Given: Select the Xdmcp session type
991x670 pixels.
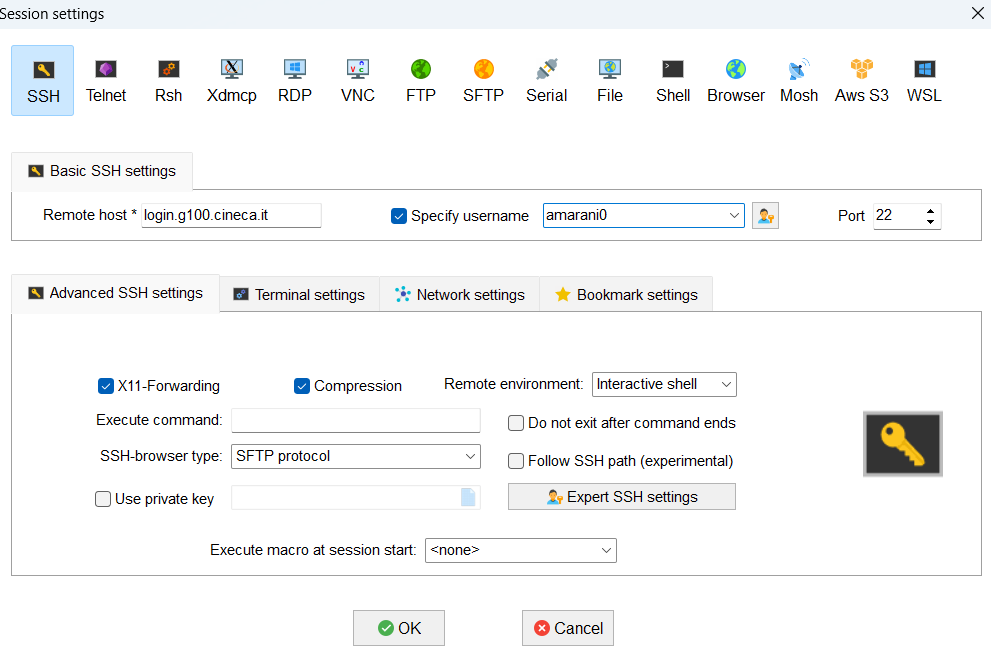Looking at the screenshot, I should (x=231, y=80).
